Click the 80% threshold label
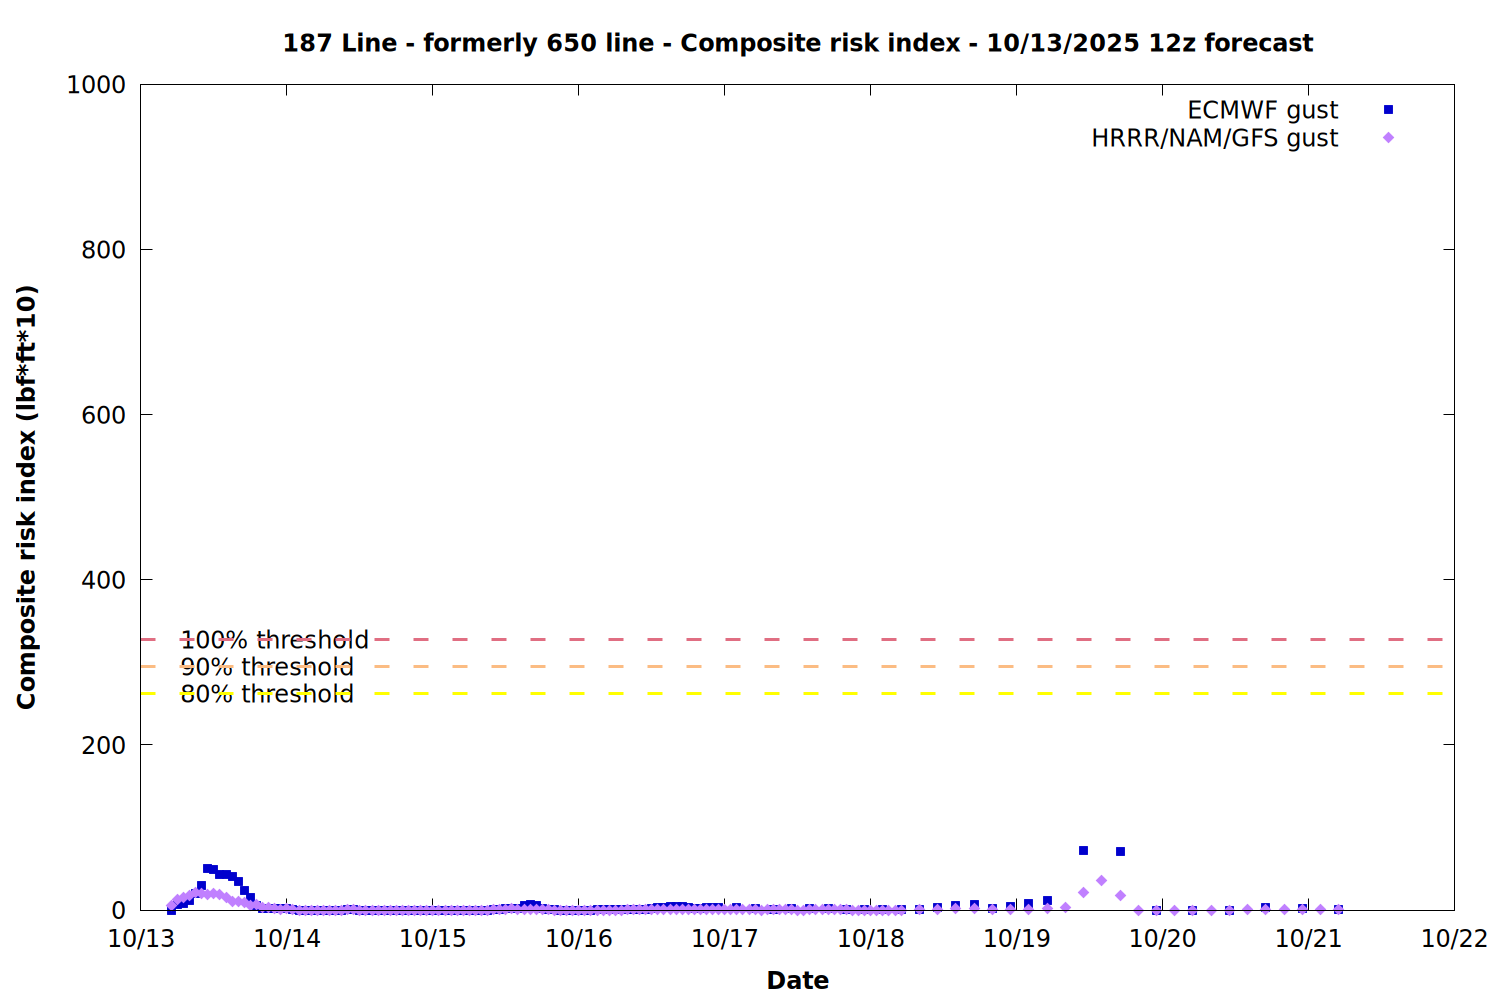Screen dimensions: 1500x1000 pyautogui.click(x=267, y=694)
